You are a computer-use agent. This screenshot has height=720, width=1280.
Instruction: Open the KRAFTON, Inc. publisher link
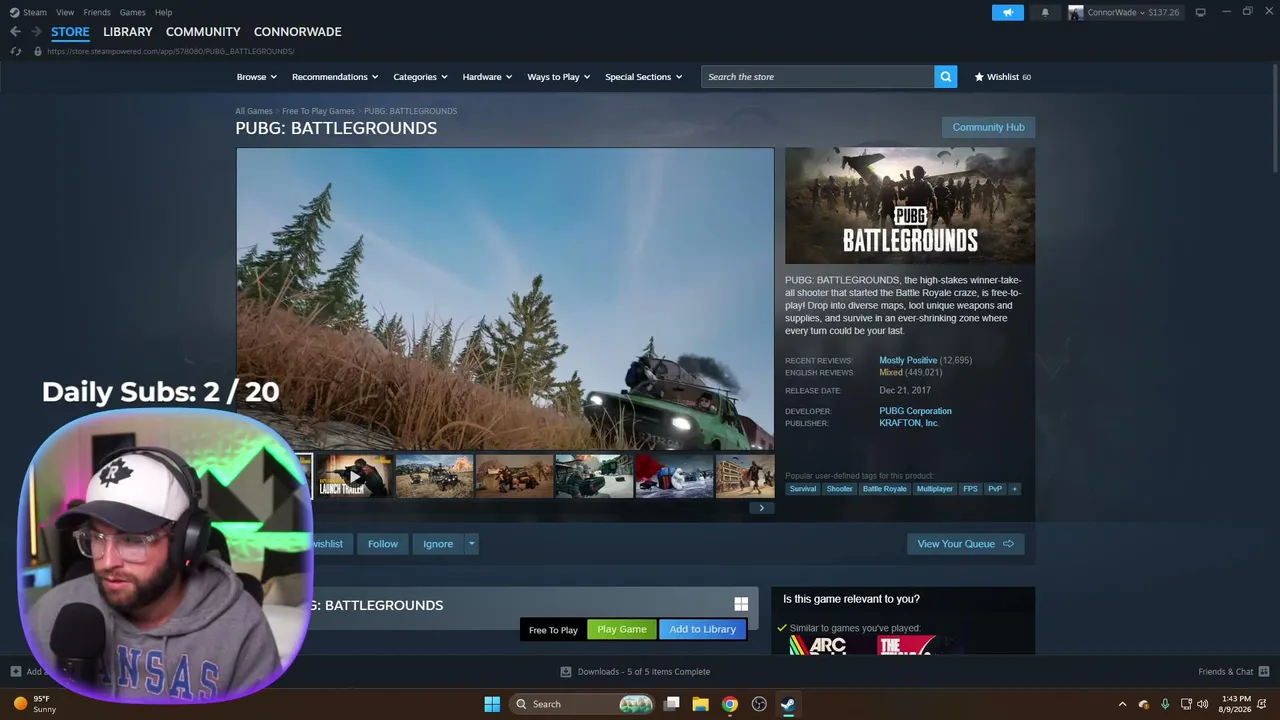[x=909, y=423]
